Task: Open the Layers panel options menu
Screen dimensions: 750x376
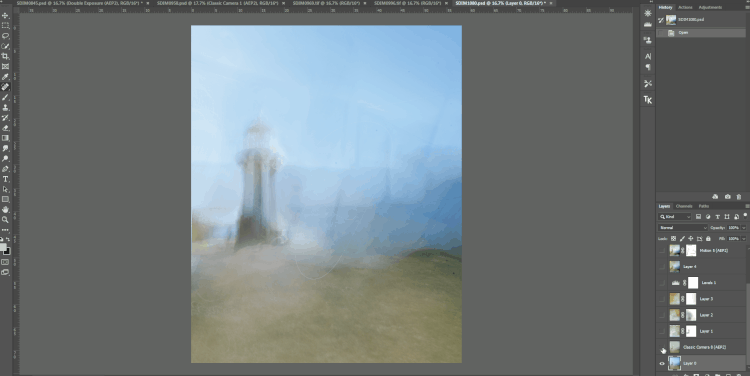Action: click(x=747, y=206)
